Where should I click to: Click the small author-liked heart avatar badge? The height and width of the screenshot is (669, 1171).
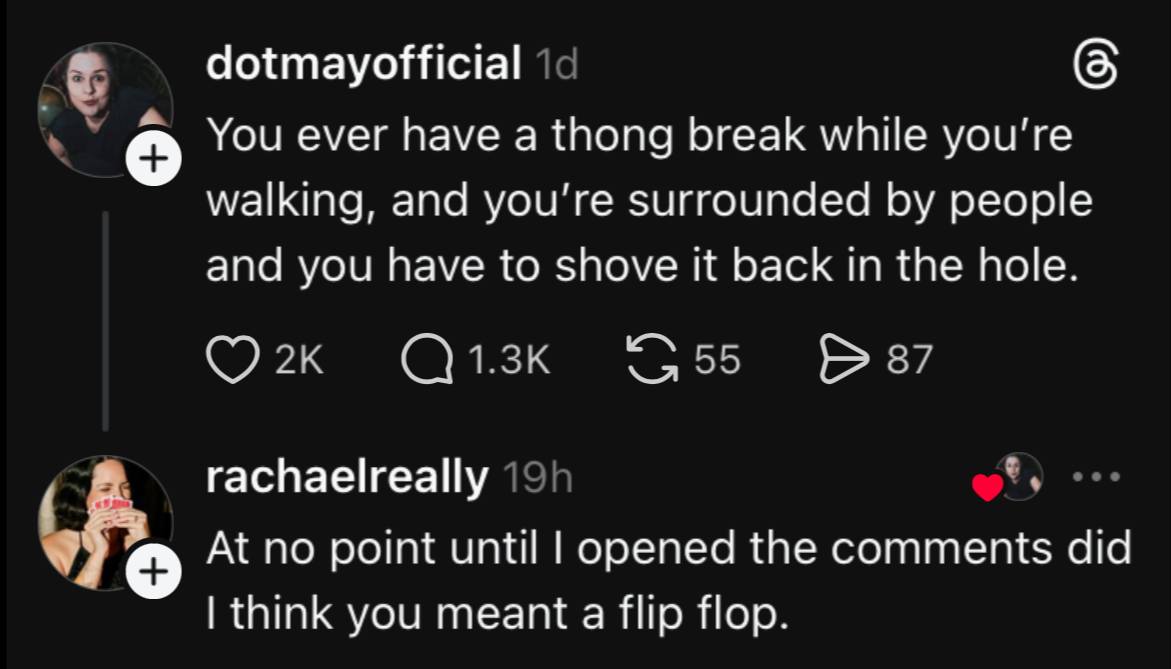(1010, 478)
